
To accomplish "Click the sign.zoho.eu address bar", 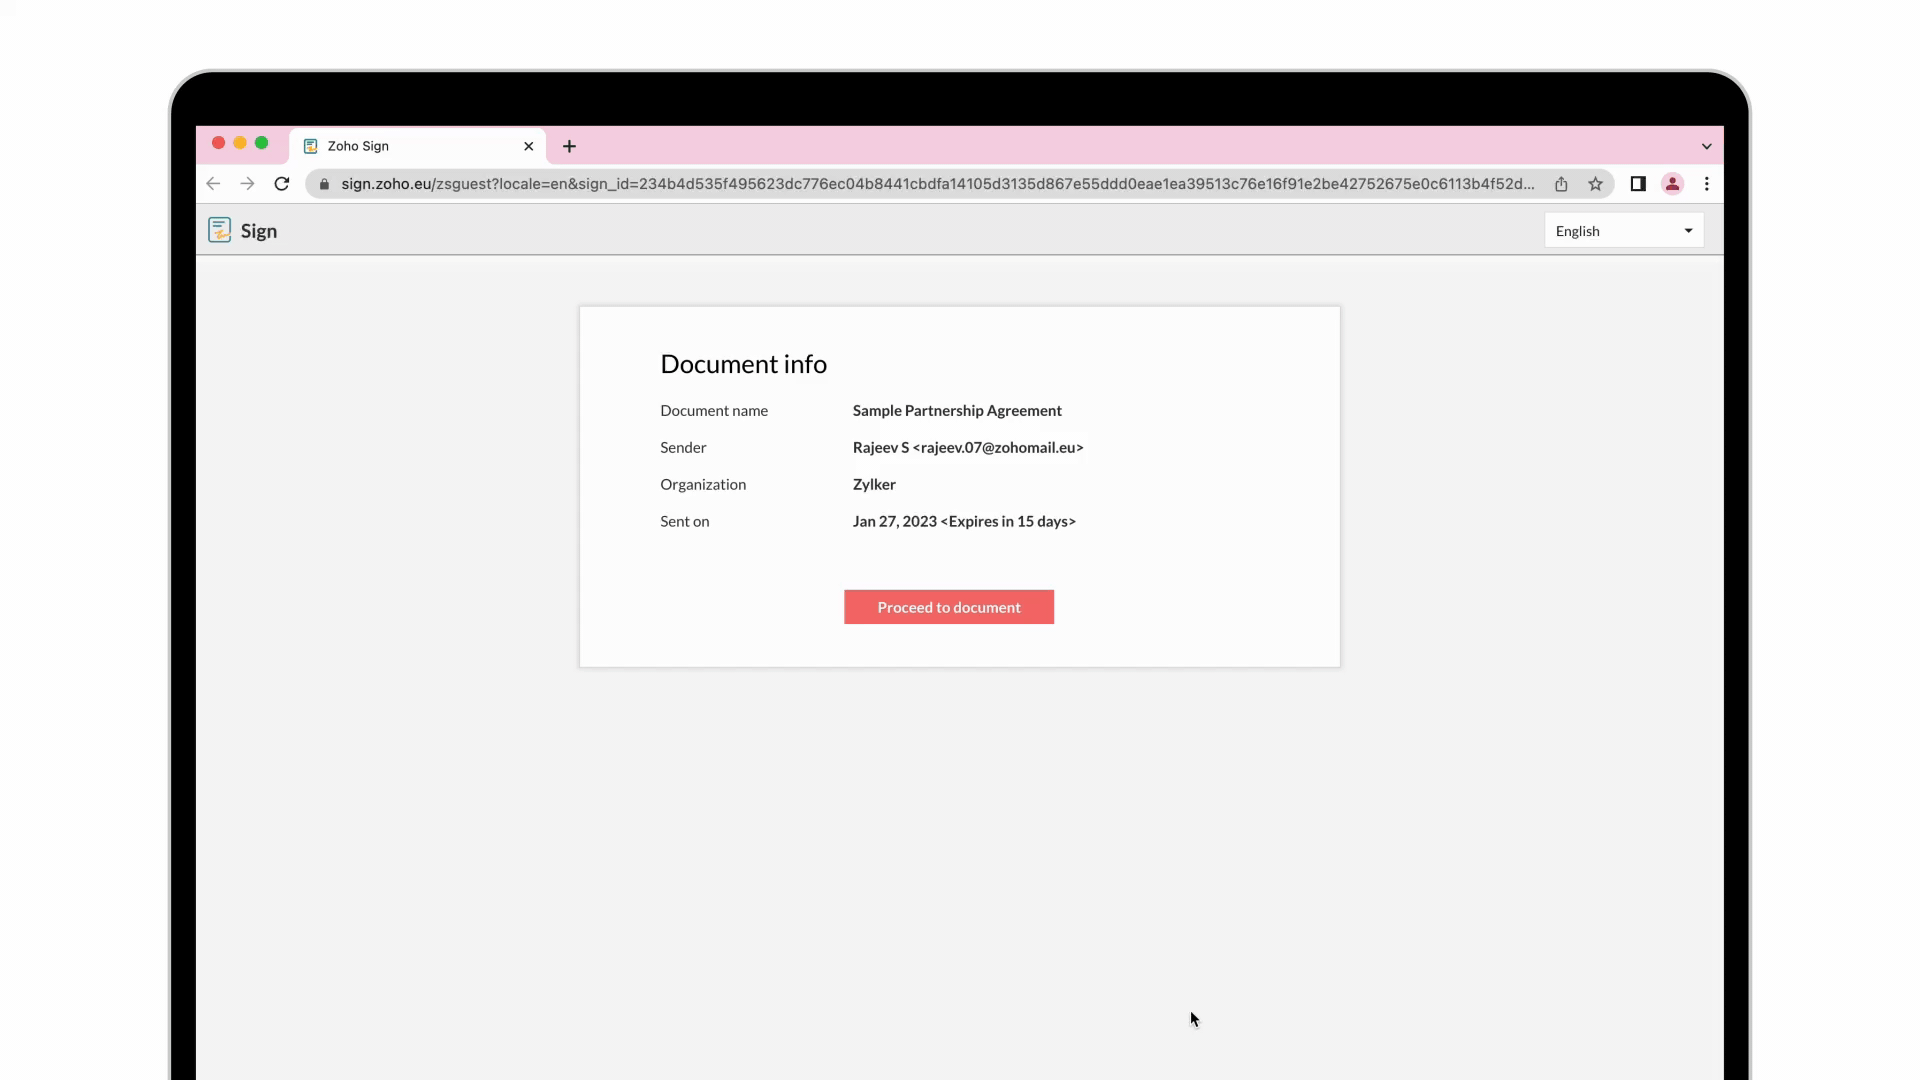I will tap(900, 184).
